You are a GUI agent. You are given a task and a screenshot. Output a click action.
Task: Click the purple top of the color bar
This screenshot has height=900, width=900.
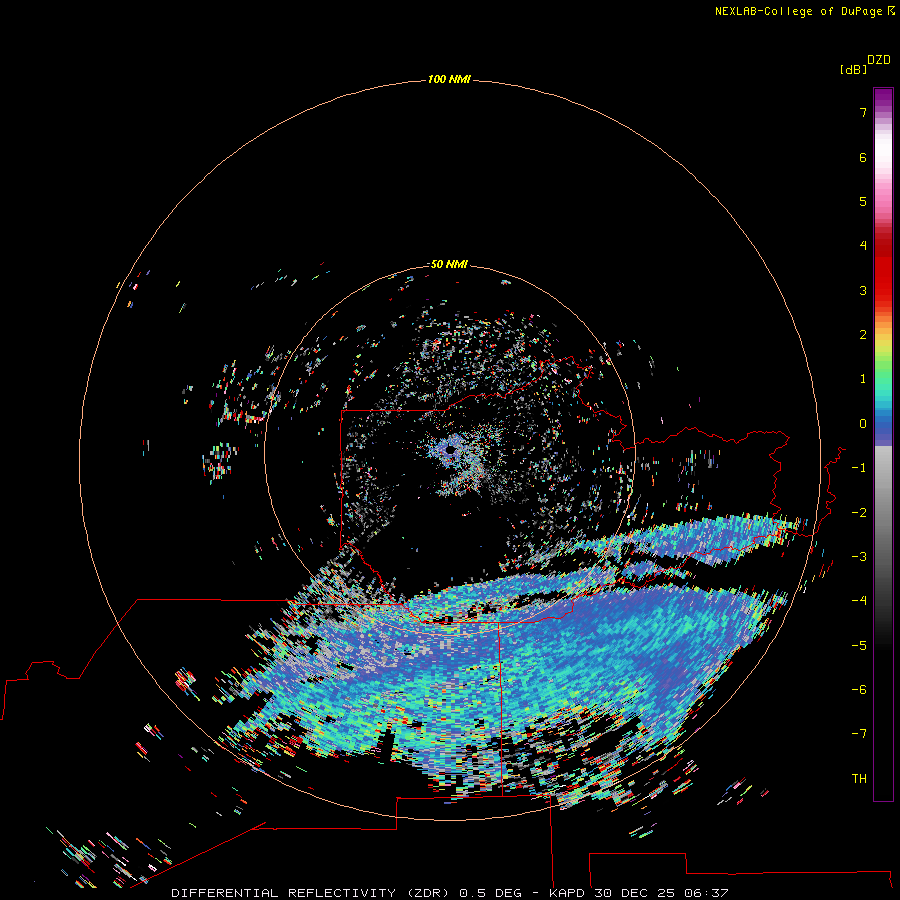tap(883, 96)
